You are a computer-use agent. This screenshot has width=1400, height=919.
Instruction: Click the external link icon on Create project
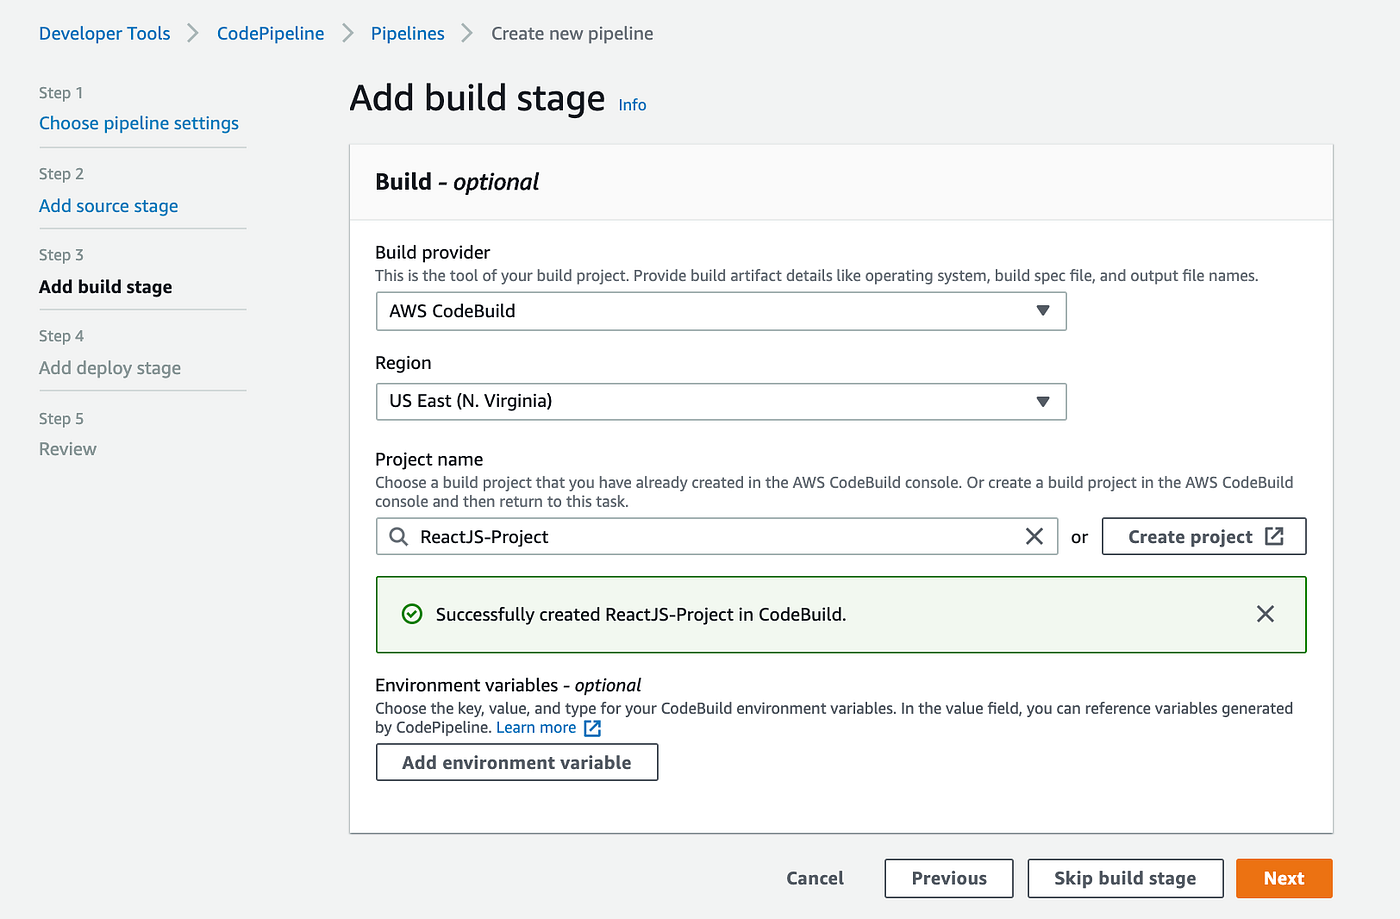[x=1275, y=537]
